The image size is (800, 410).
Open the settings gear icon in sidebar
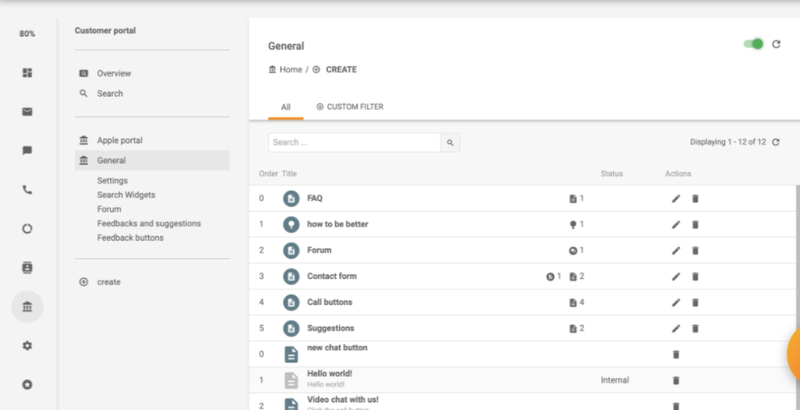tap(27, 345)
